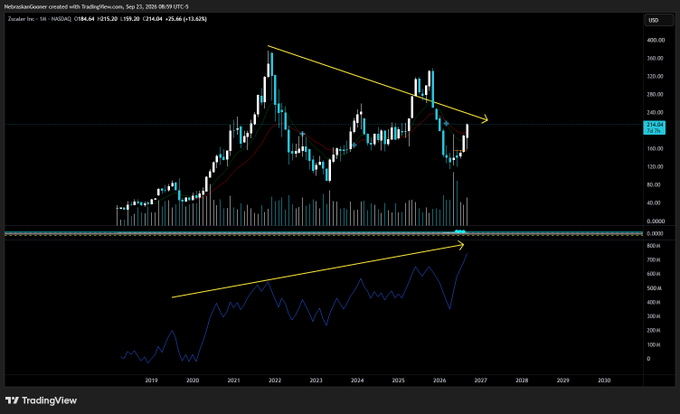Click the 800M indicator axis label
The image size is (680, 414).
pos(654,246)
